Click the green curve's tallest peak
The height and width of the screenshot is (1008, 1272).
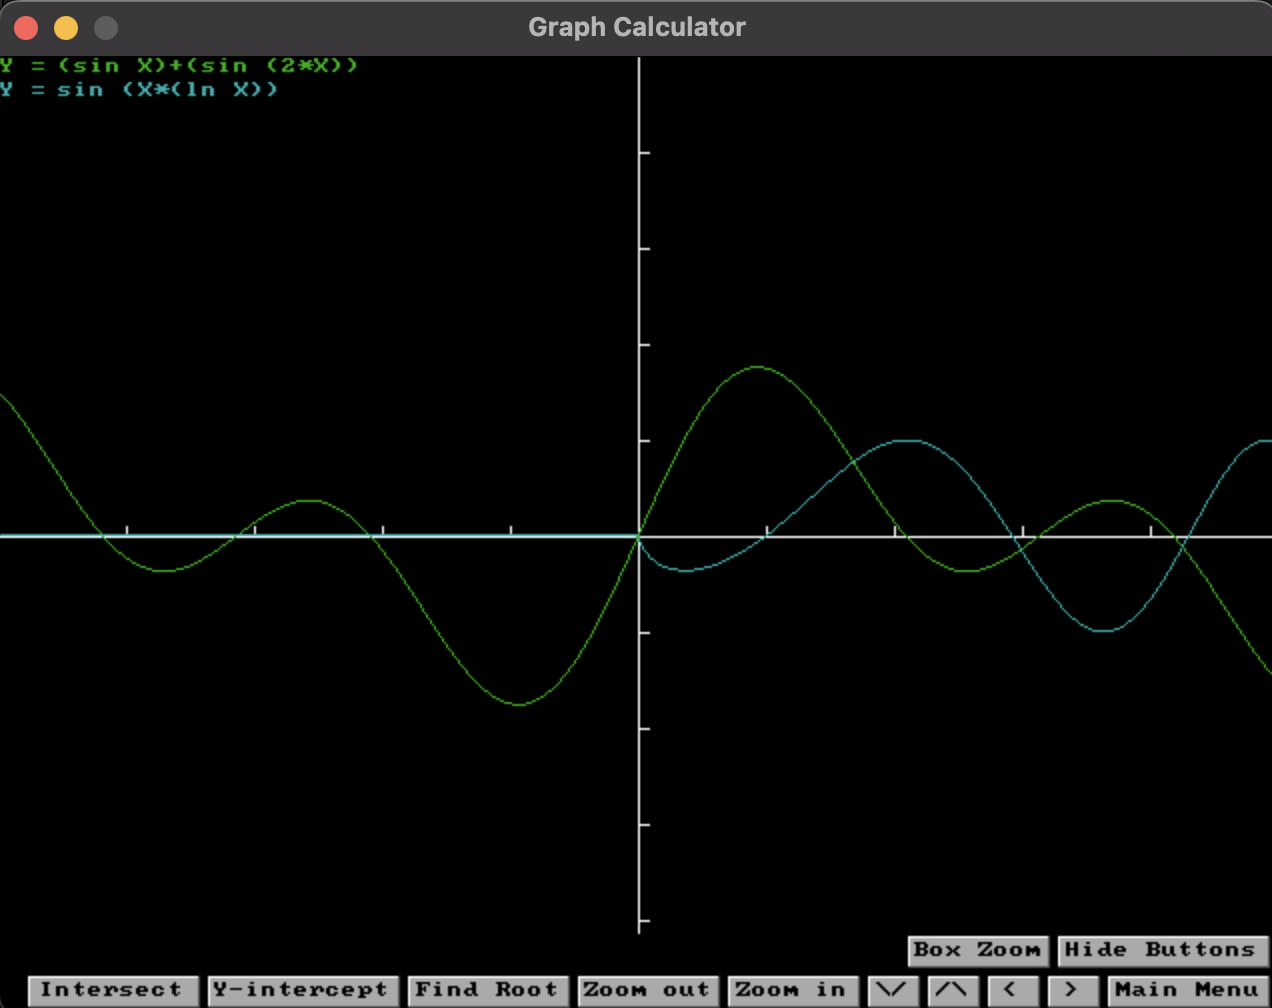tap(757, 368)
